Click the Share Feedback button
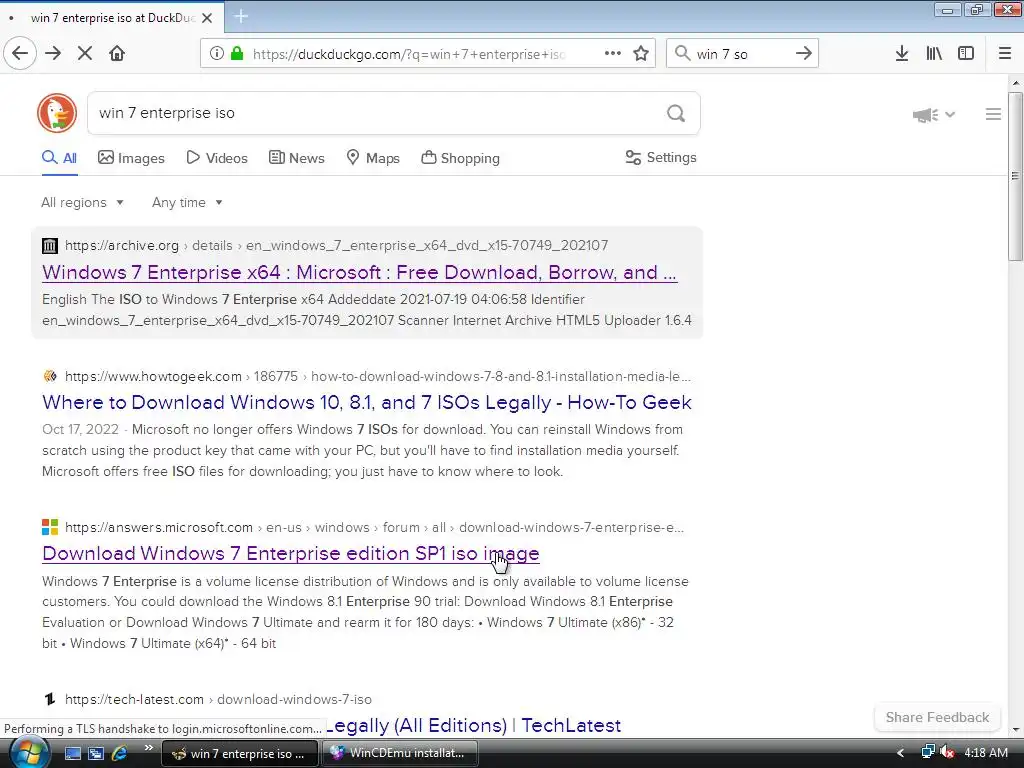 pos(937,717)
